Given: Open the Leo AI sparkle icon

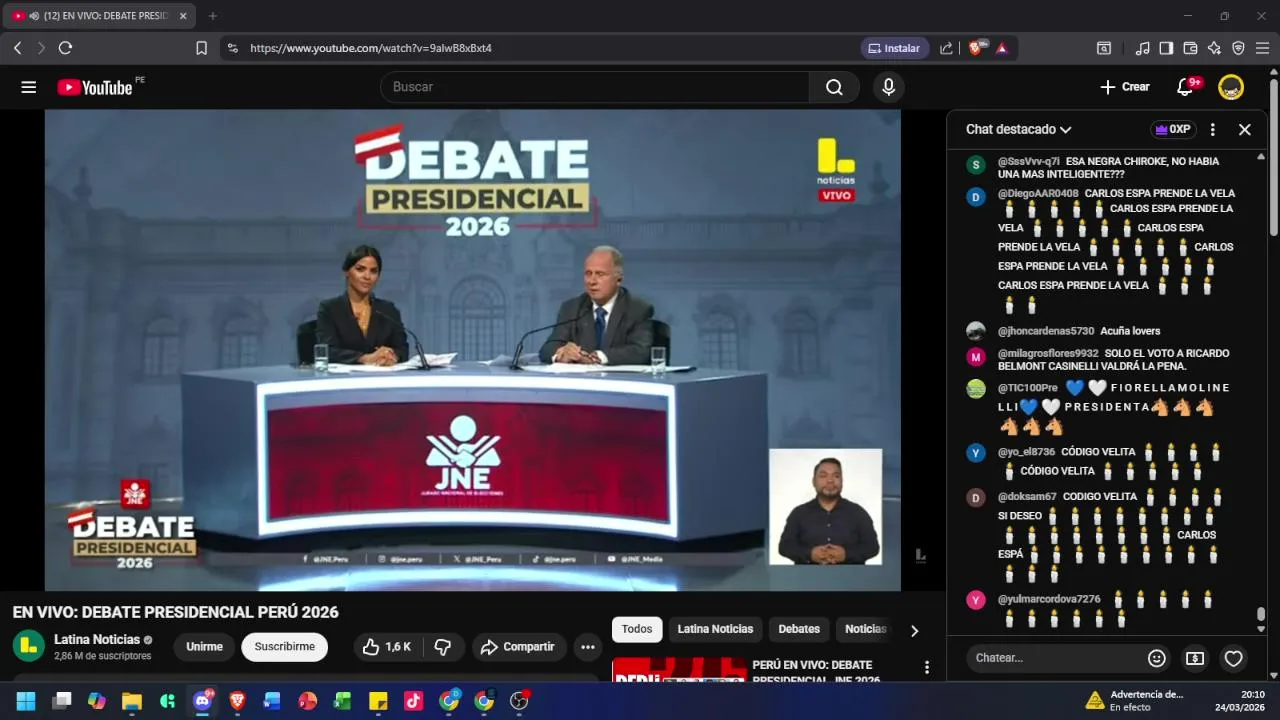Looking at the screenshot, I should 1214,48.
